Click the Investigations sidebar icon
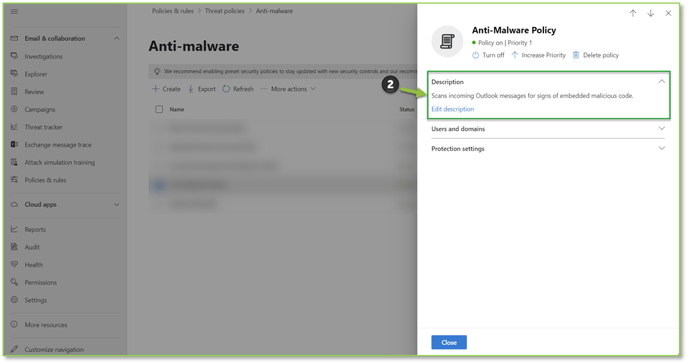Screen dimensions: 688x364 (x=14, y=56)
